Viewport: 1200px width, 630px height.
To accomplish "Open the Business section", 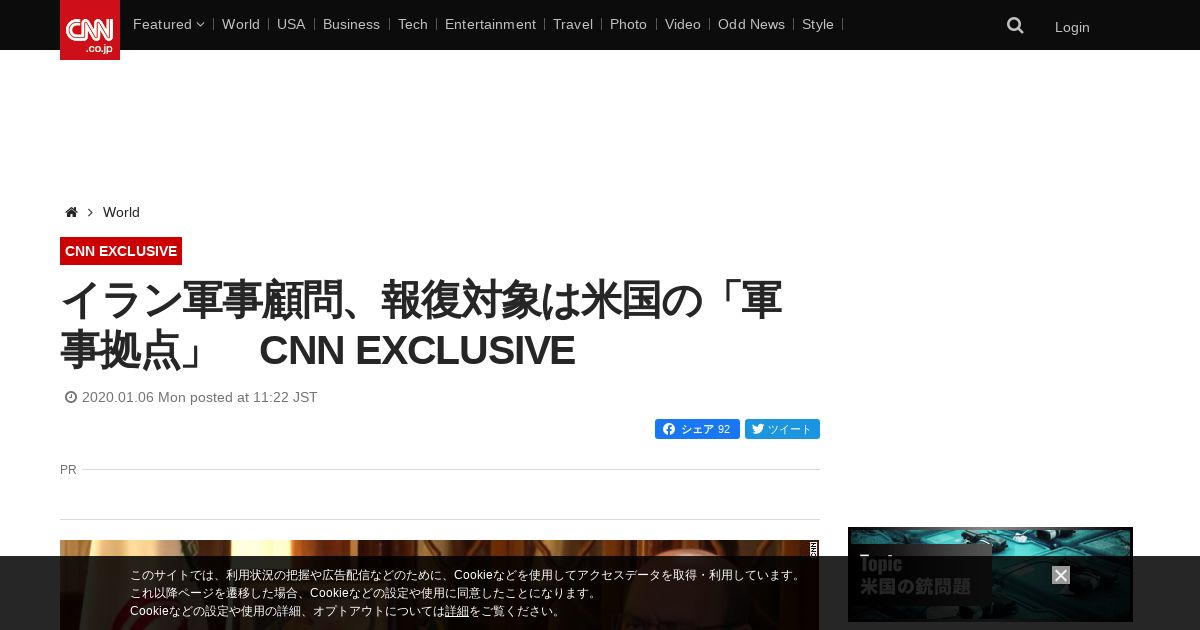I will (x=351, y=24).
